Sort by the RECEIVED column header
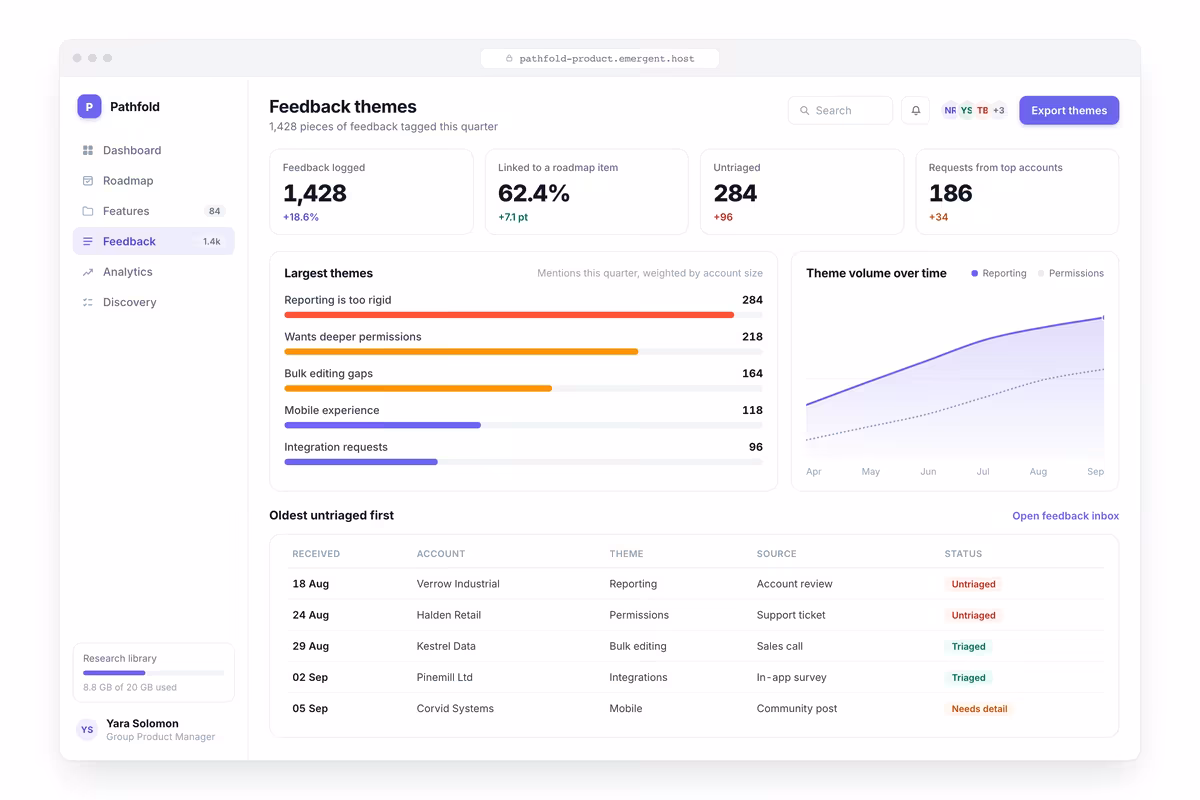This screenshot has width=1200, height=800. 316,554
